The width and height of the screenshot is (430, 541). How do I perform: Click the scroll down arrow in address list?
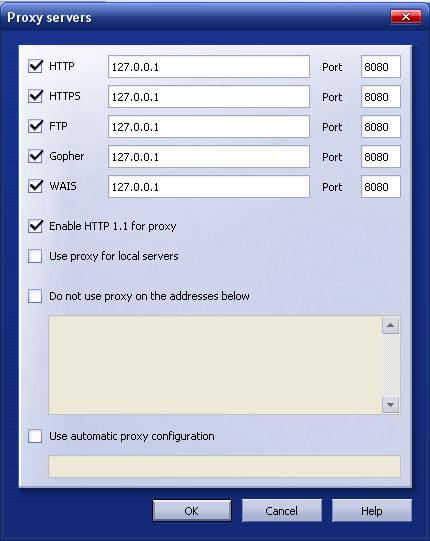tap(391, 404)
